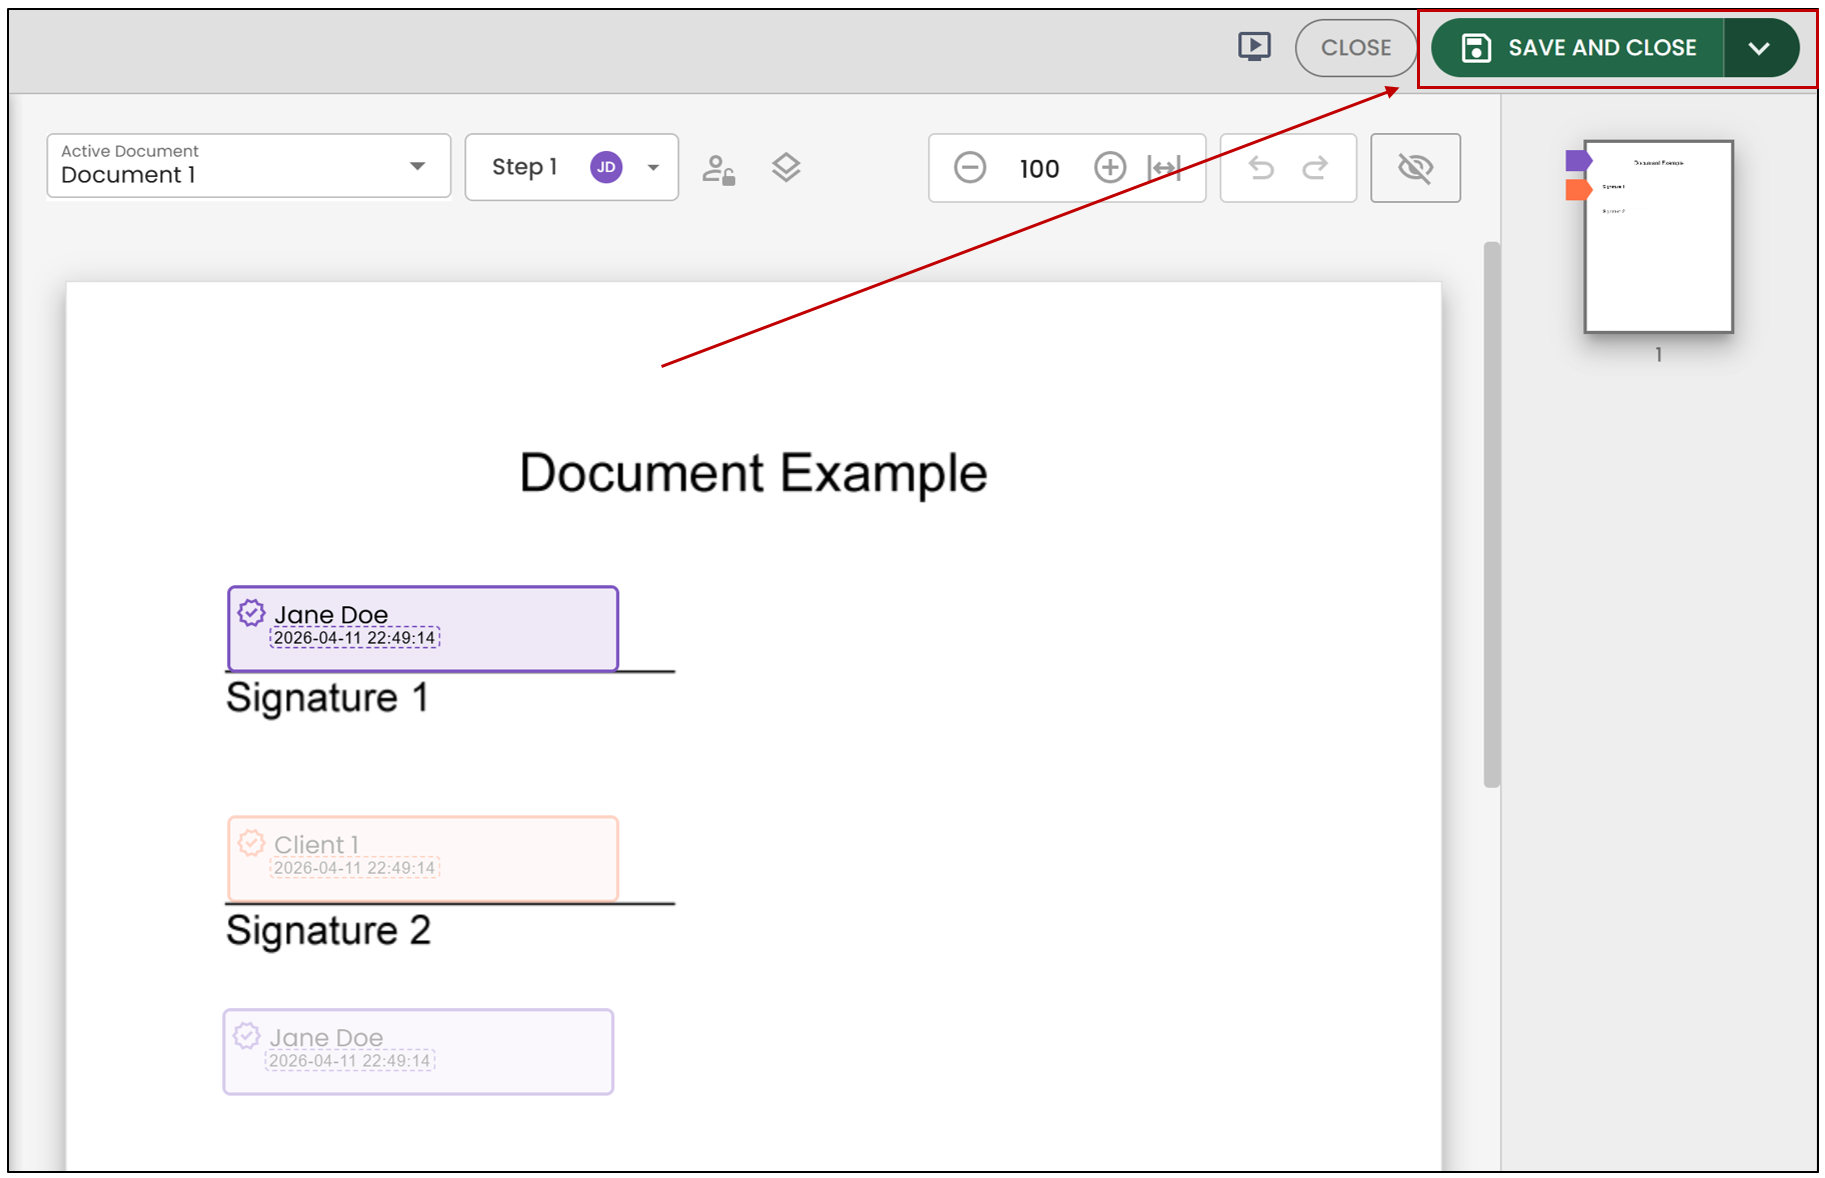The image size is (1825, 1178).
Task: Click the undo arrow icon
Action: pos(1262,168)
